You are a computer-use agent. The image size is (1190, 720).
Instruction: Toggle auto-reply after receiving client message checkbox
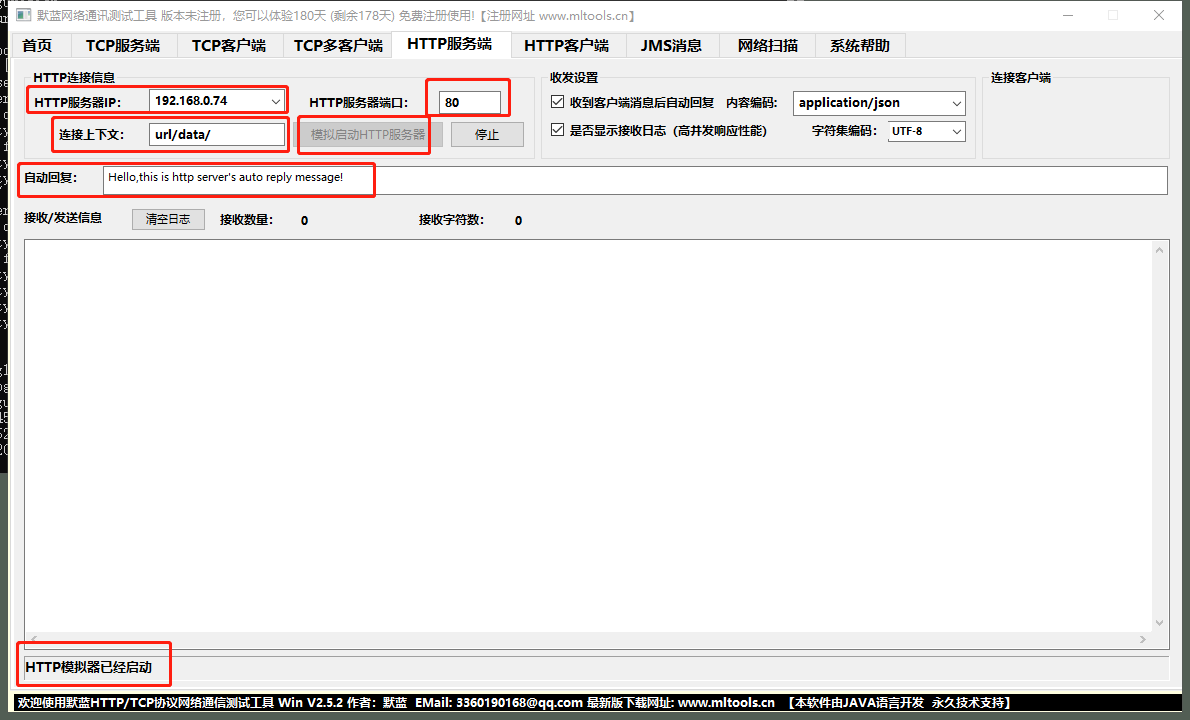click(x=558, y=102)
